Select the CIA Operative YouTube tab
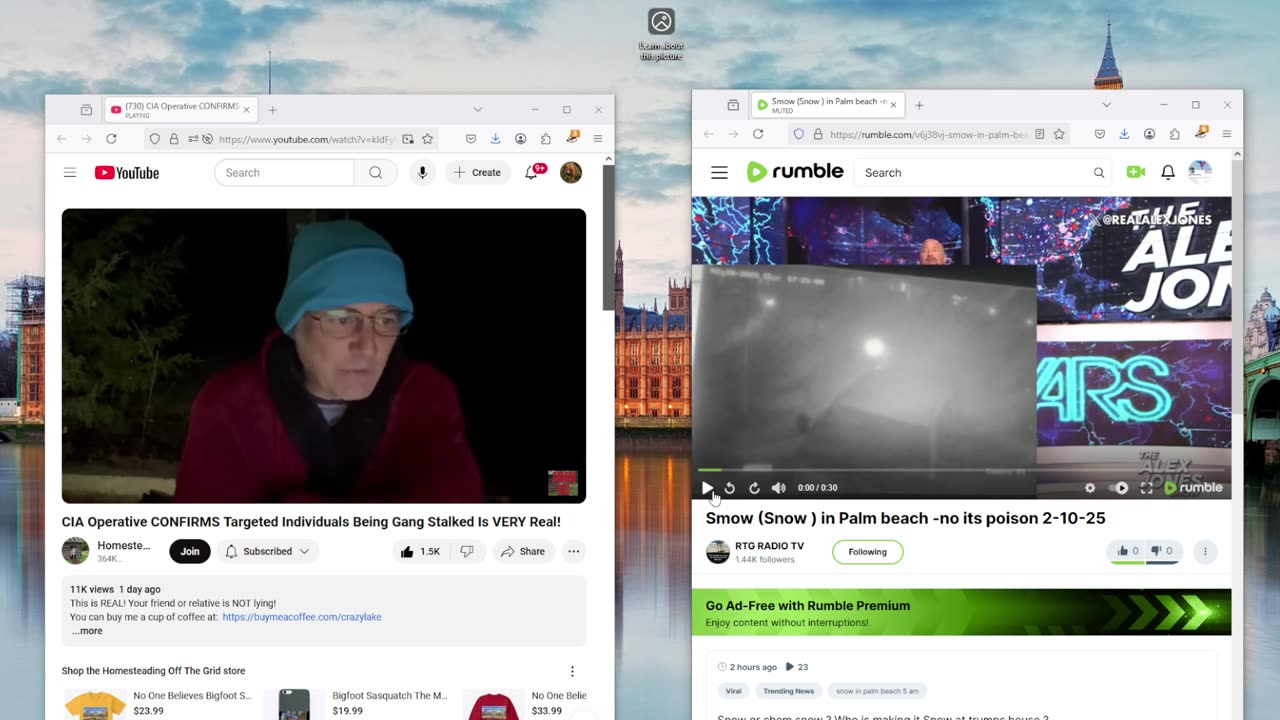 180,110
